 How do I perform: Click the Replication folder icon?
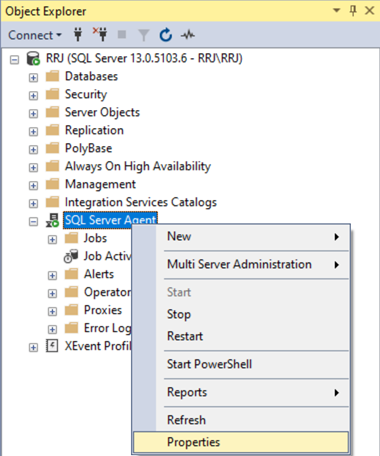point(52,130)
